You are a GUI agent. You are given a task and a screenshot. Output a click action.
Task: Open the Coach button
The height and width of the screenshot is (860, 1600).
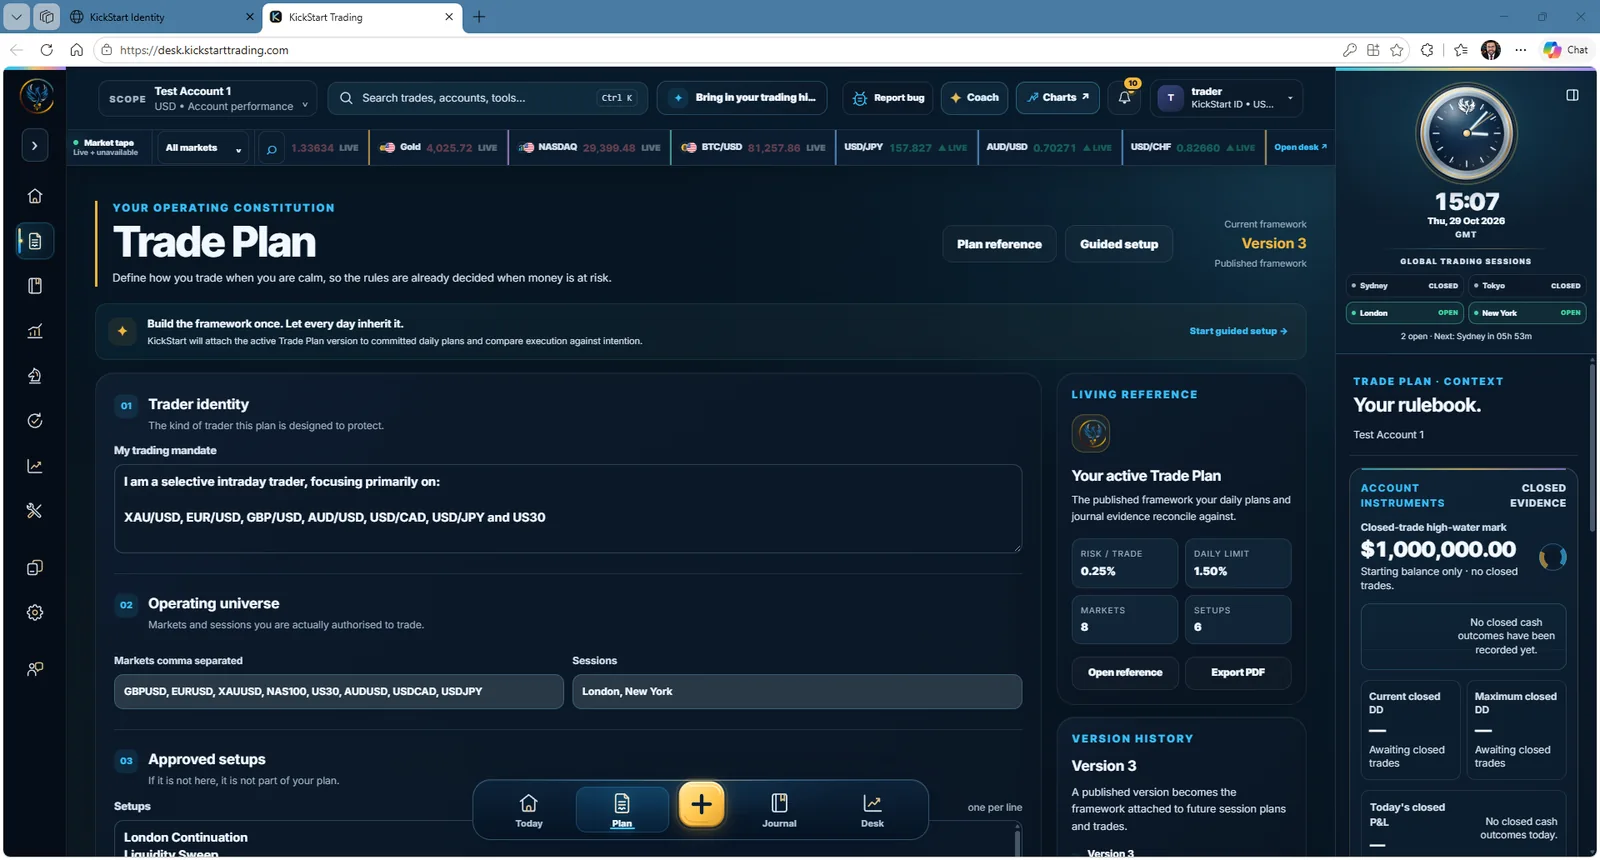click(x=974, y=98)
